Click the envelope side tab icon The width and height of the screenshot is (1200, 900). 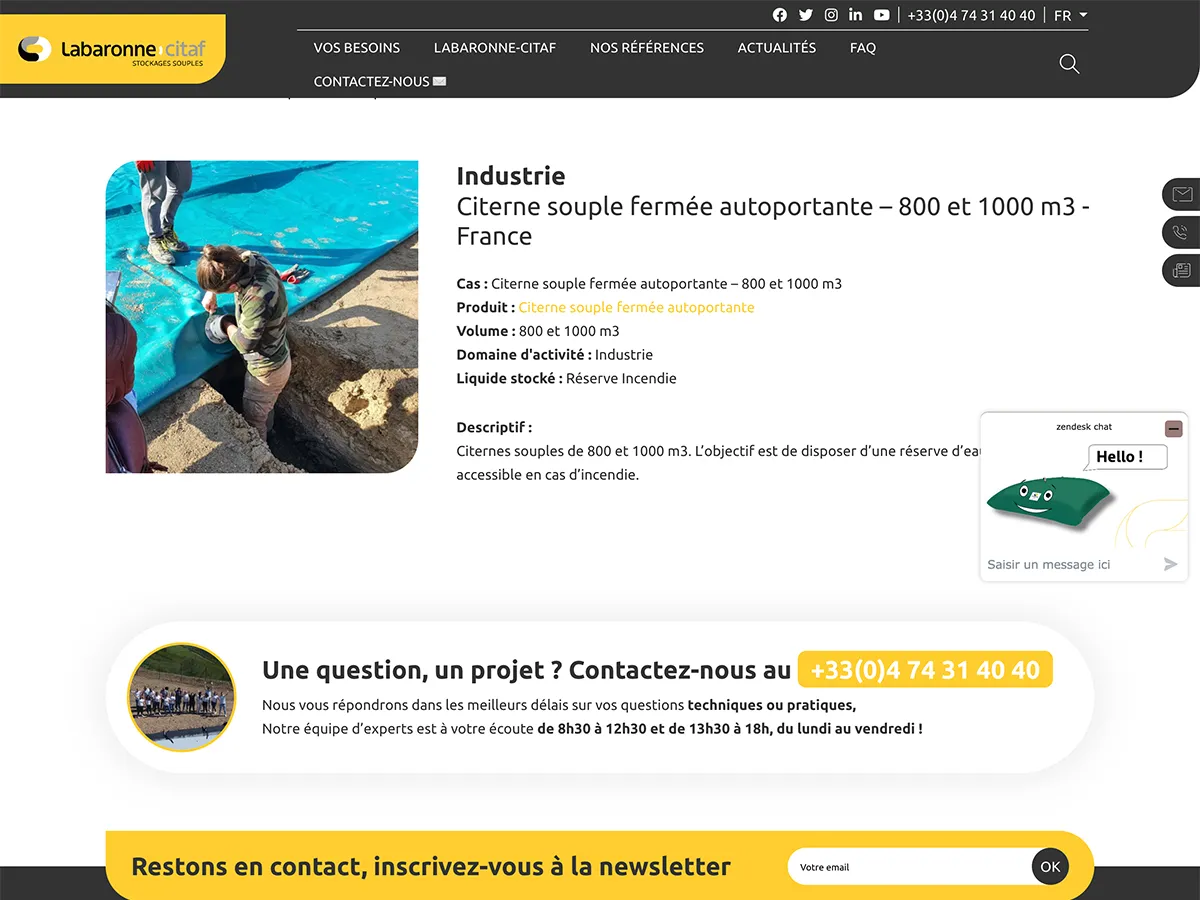[1182, 194]
